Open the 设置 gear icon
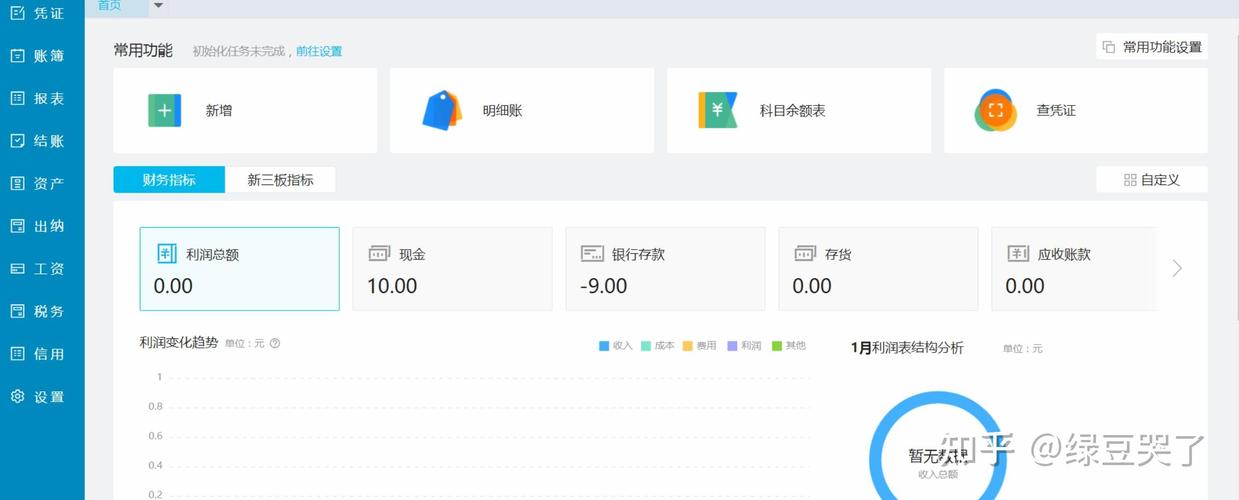Image resolution: width=1239 pixels, height=500 pixels. coord(17,397)
